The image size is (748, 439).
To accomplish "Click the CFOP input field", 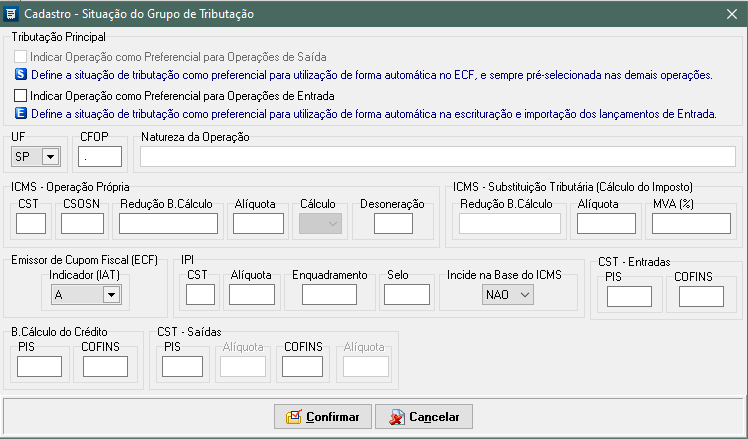I will [x=99, y=156].
